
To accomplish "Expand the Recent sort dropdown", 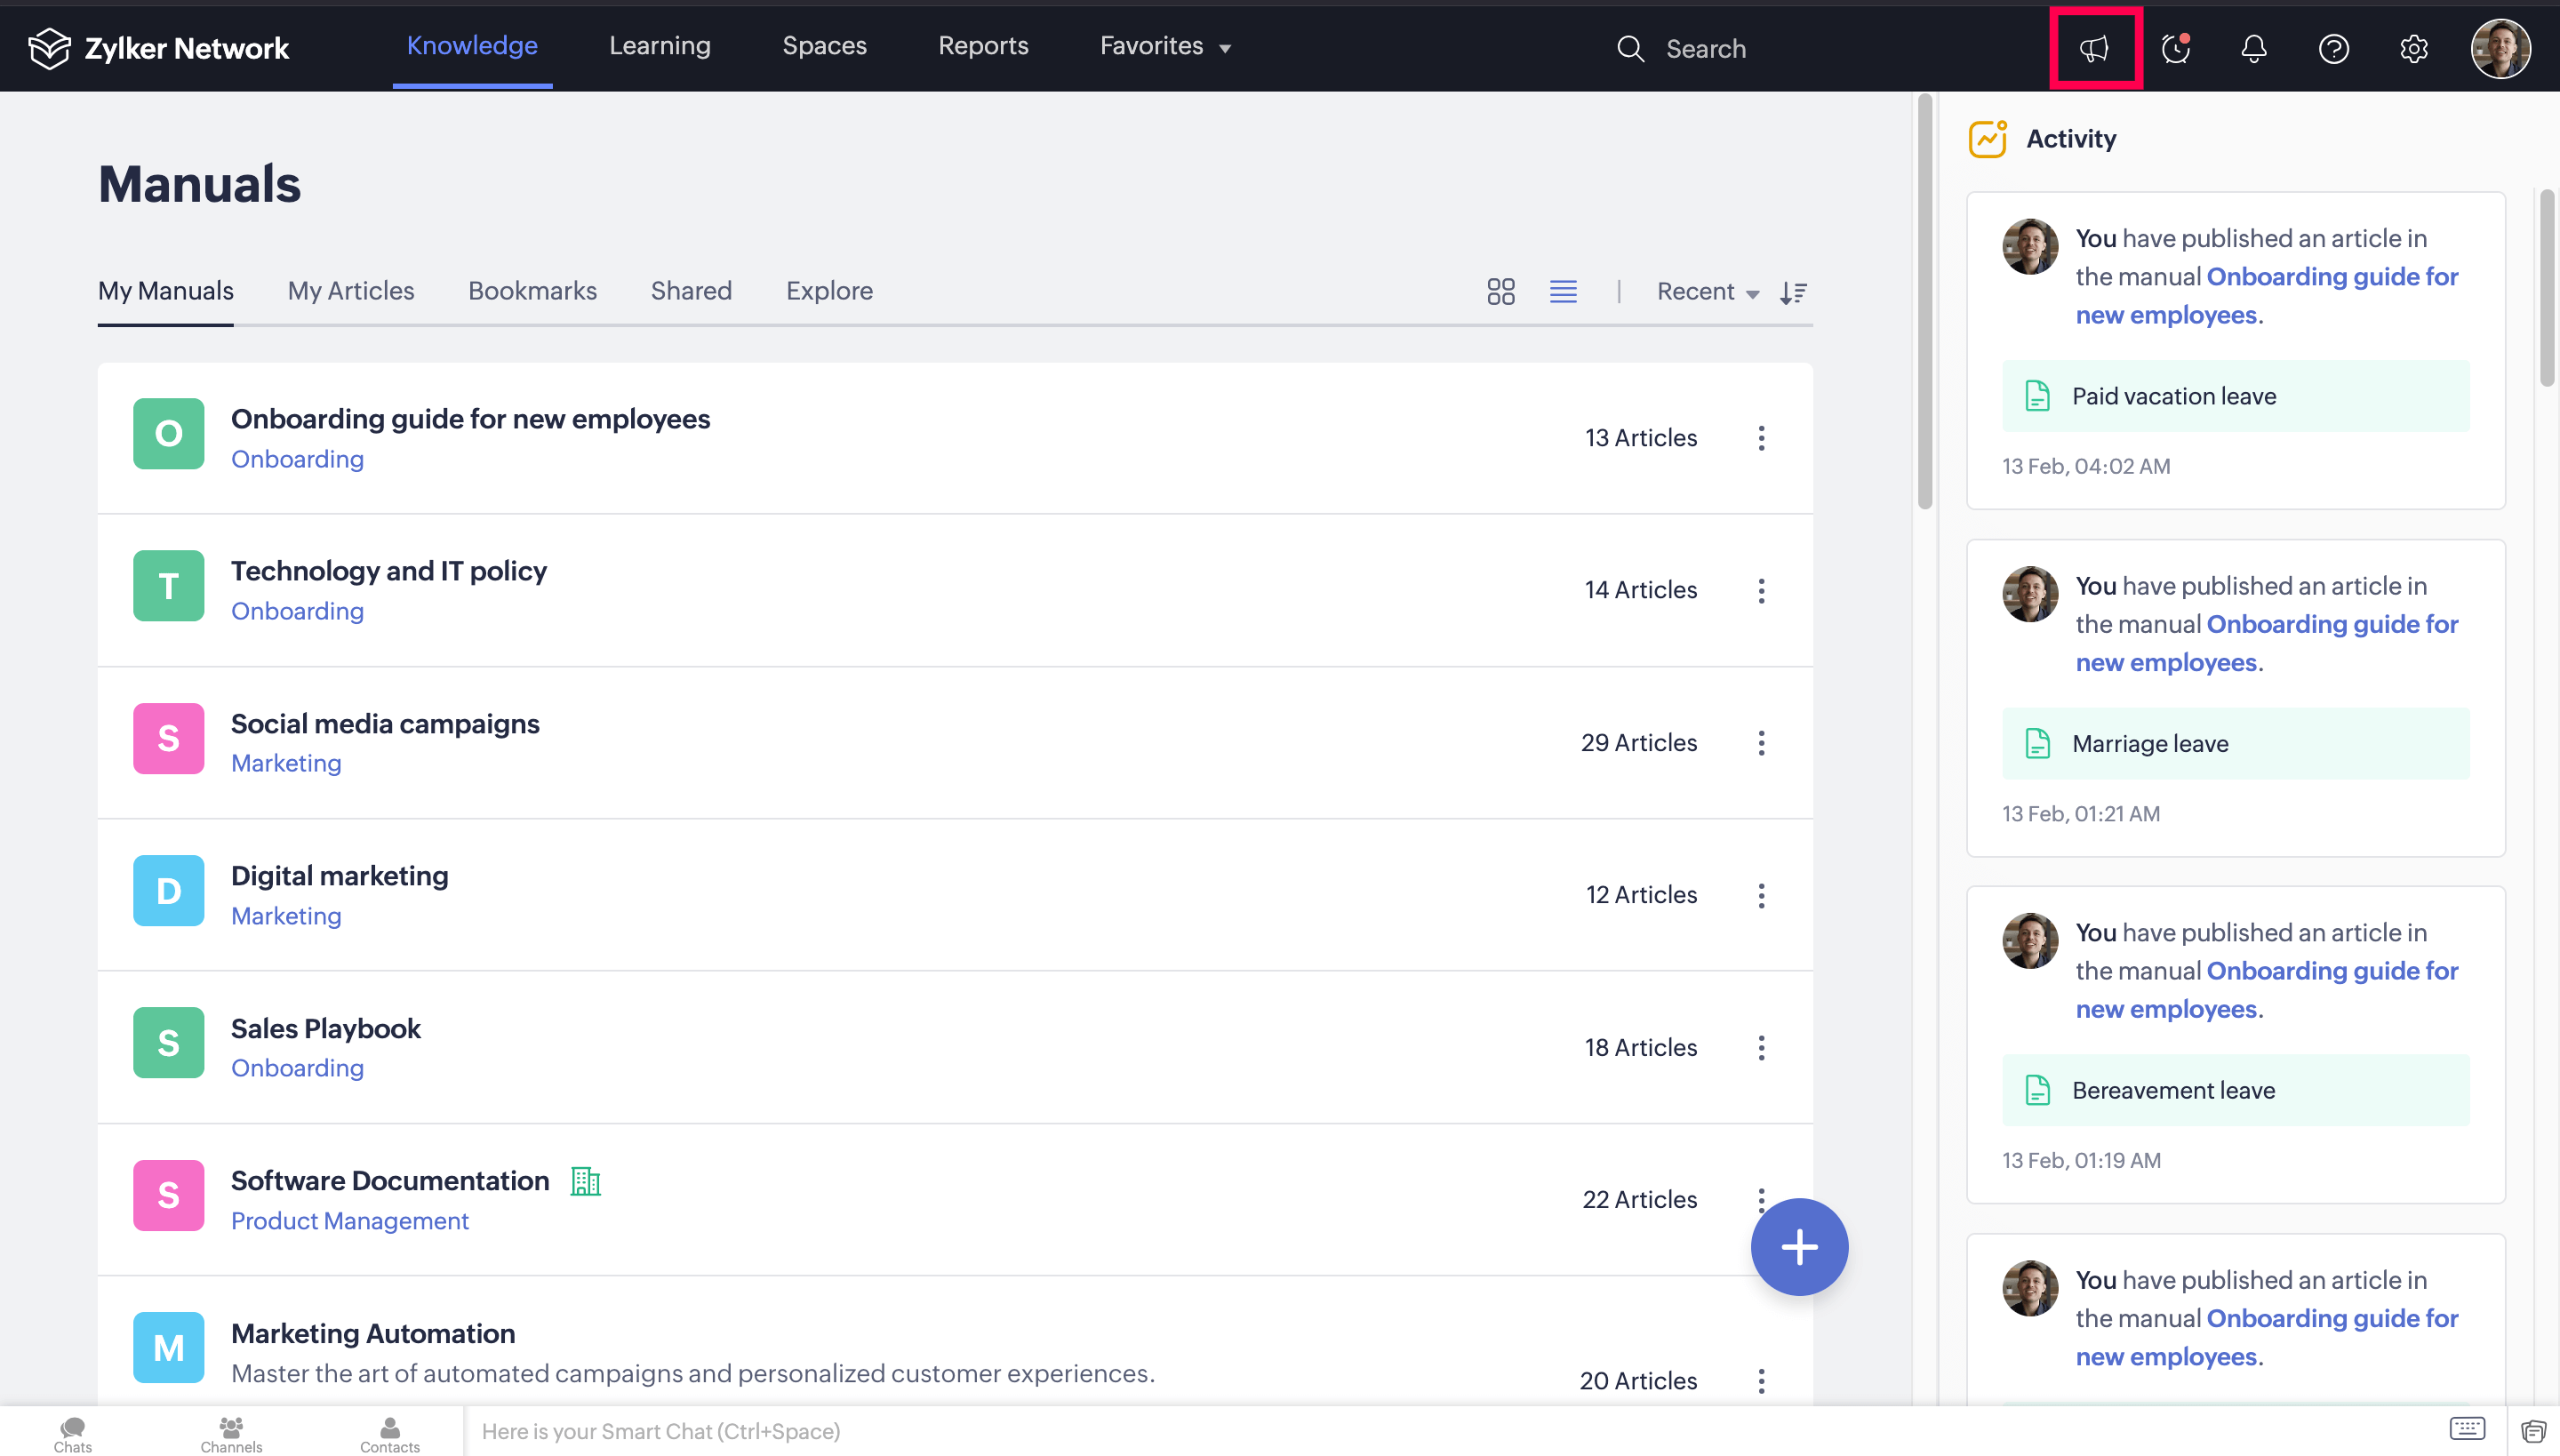I will (x=1707, y=291).
